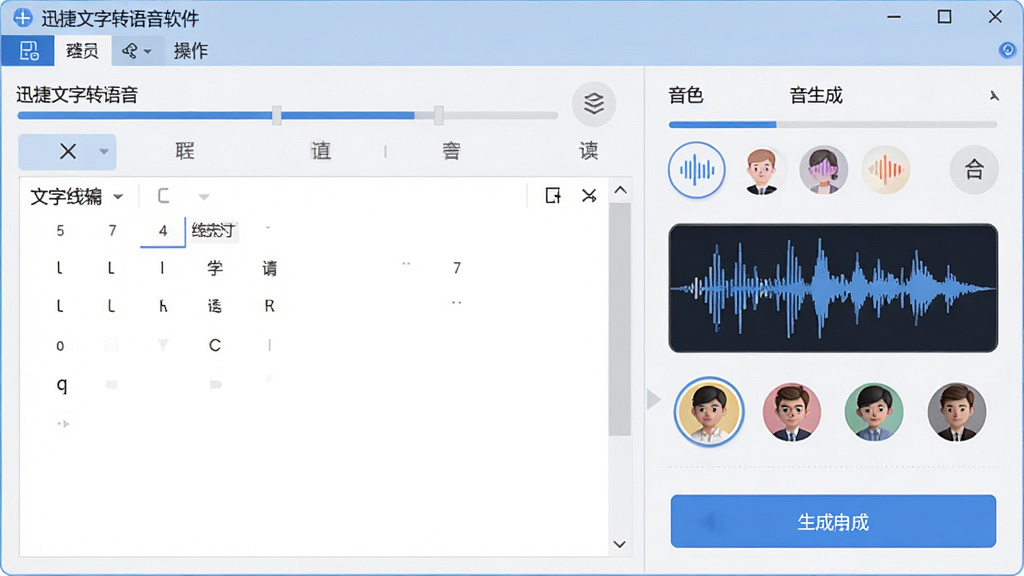Click the first slider handle under 迅捷文字转语音

coord(277,116)
